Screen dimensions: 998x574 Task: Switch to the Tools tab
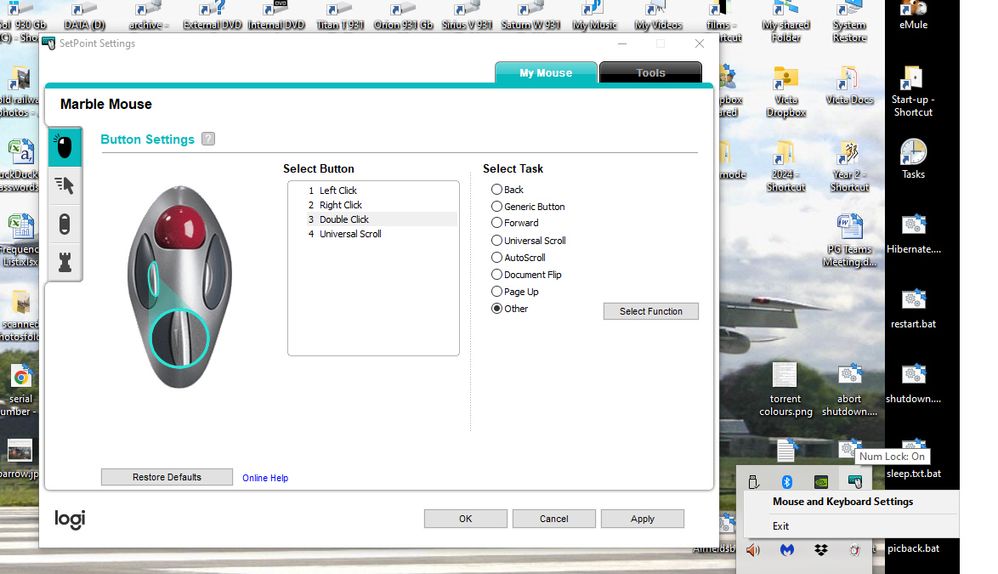click(x=650, y=73)
